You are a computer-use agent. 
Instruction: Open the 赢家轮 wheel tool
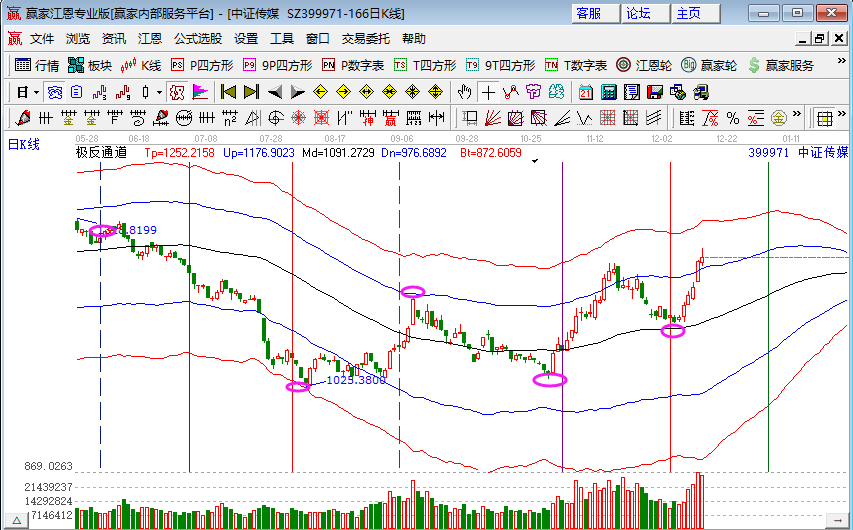(x=709, y=65)
